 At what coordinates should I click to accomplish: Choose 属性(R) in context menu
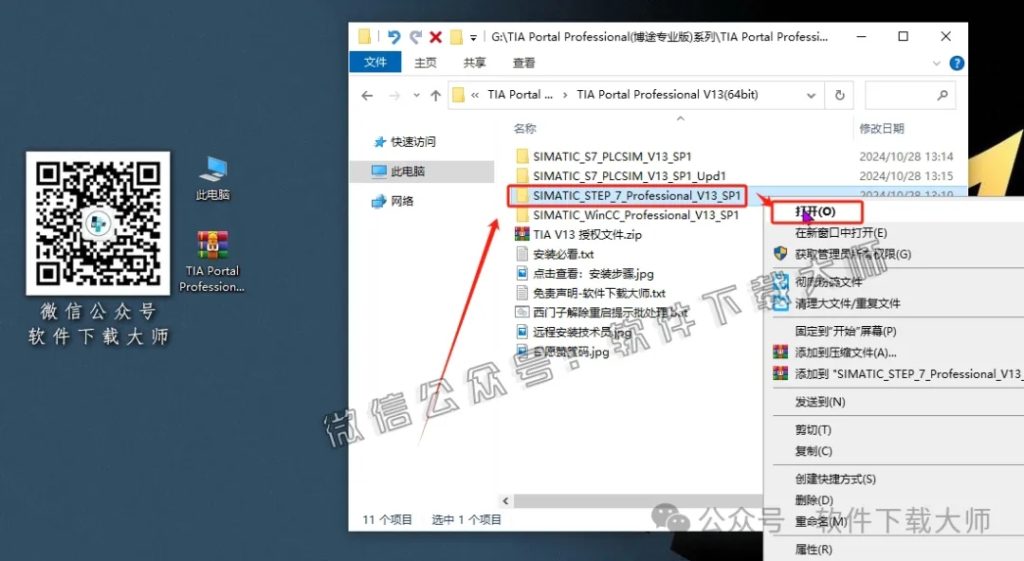coord(814,550)
